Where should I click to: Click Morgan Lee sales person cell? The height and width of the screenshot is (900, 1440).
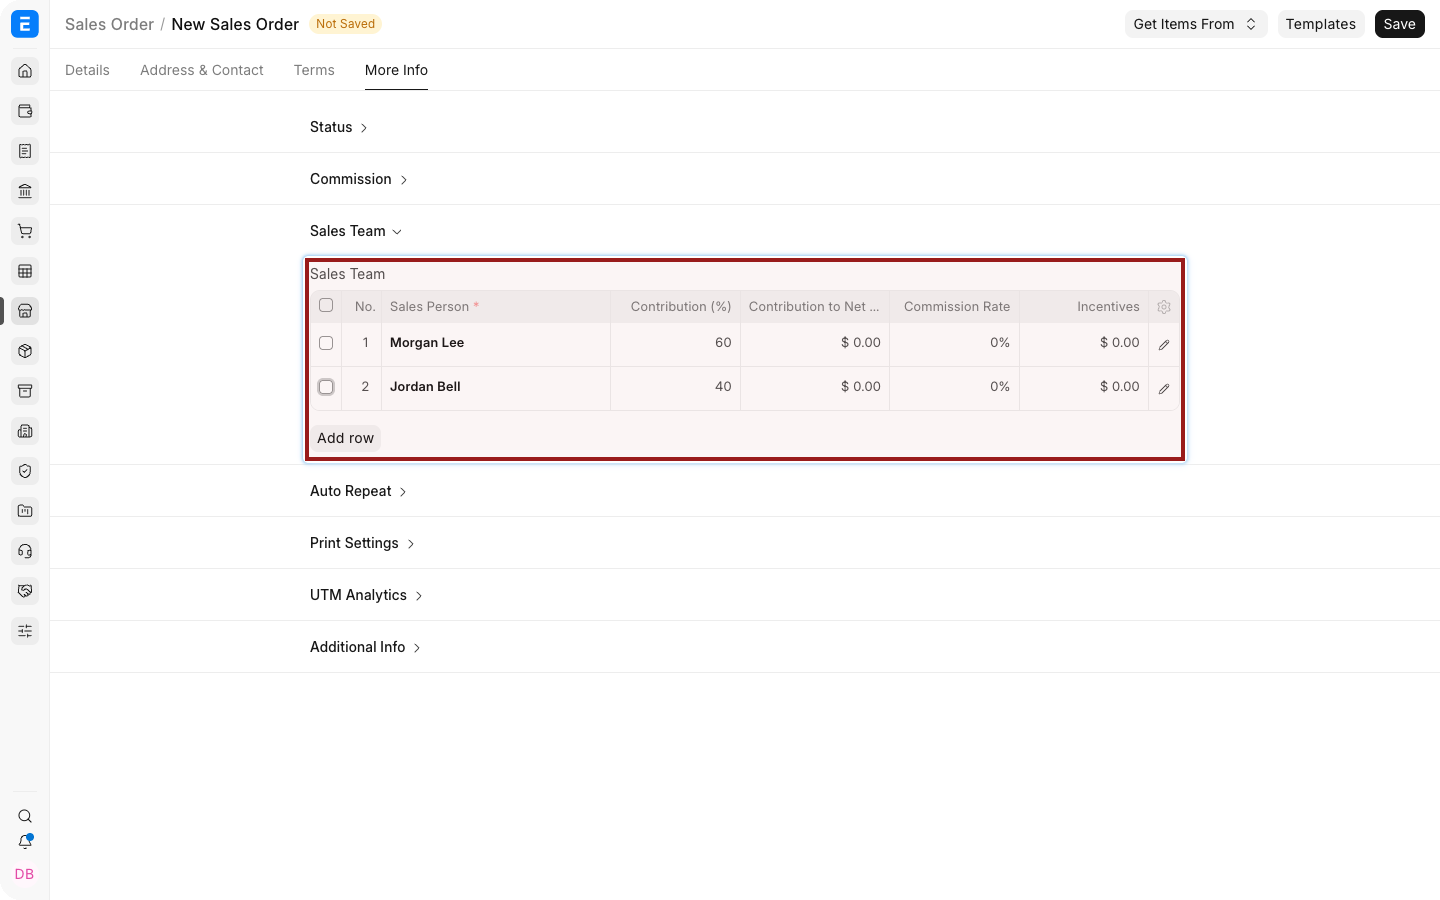(496, 343)
